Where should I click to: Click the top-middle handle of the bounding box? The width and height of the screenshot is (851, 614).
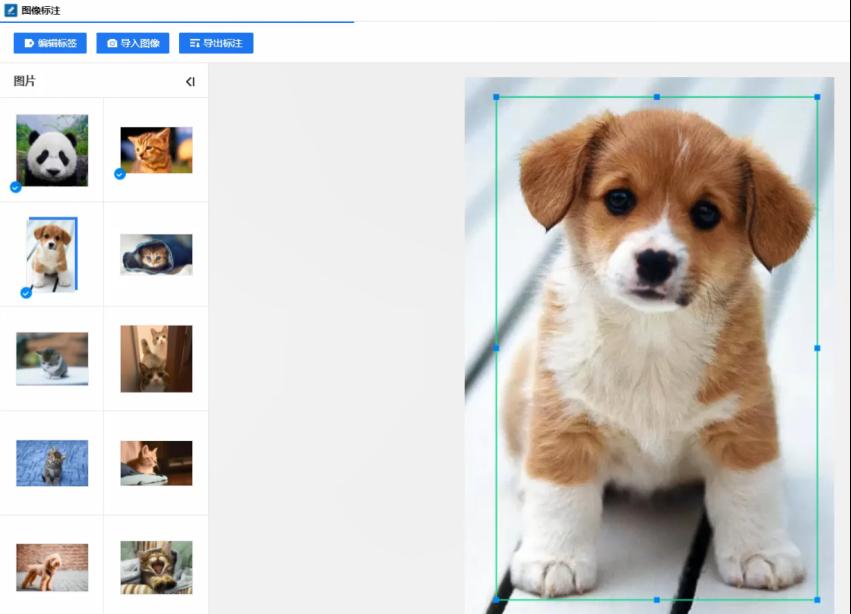[x=657, y=97]
